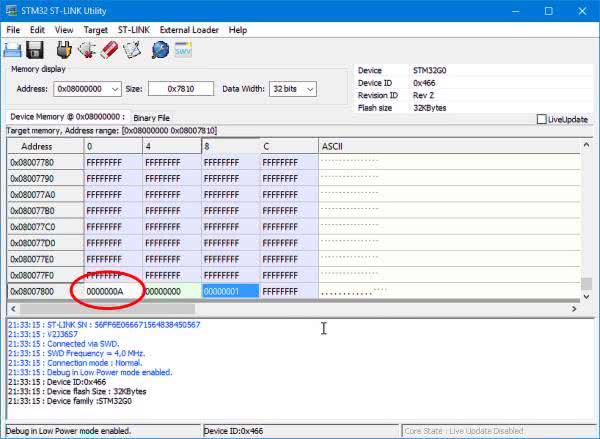Viewport: 600px width, 439px height.
Task: Expand the Address dropdown list
Action: 115,90
